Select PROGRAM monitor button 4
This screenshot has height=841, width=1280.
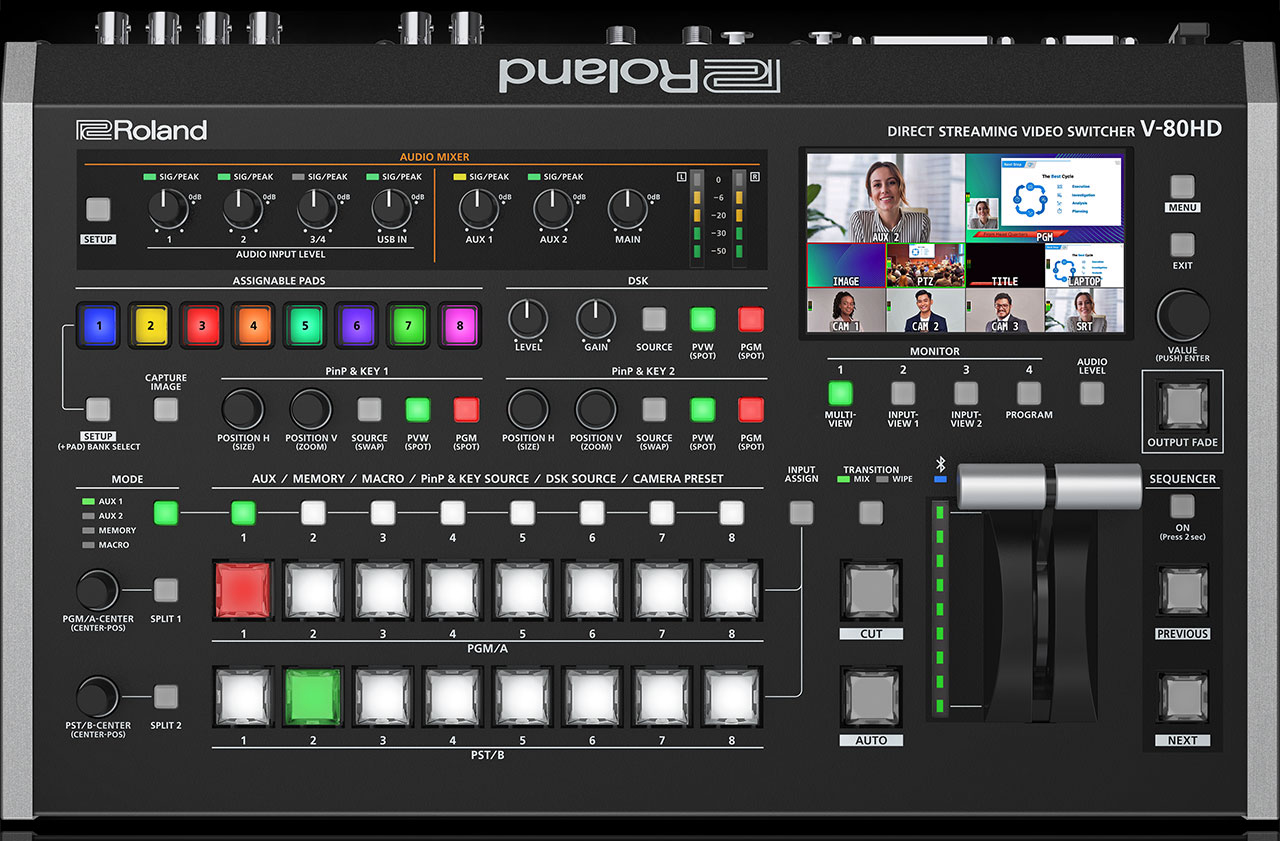[1029, 393]
